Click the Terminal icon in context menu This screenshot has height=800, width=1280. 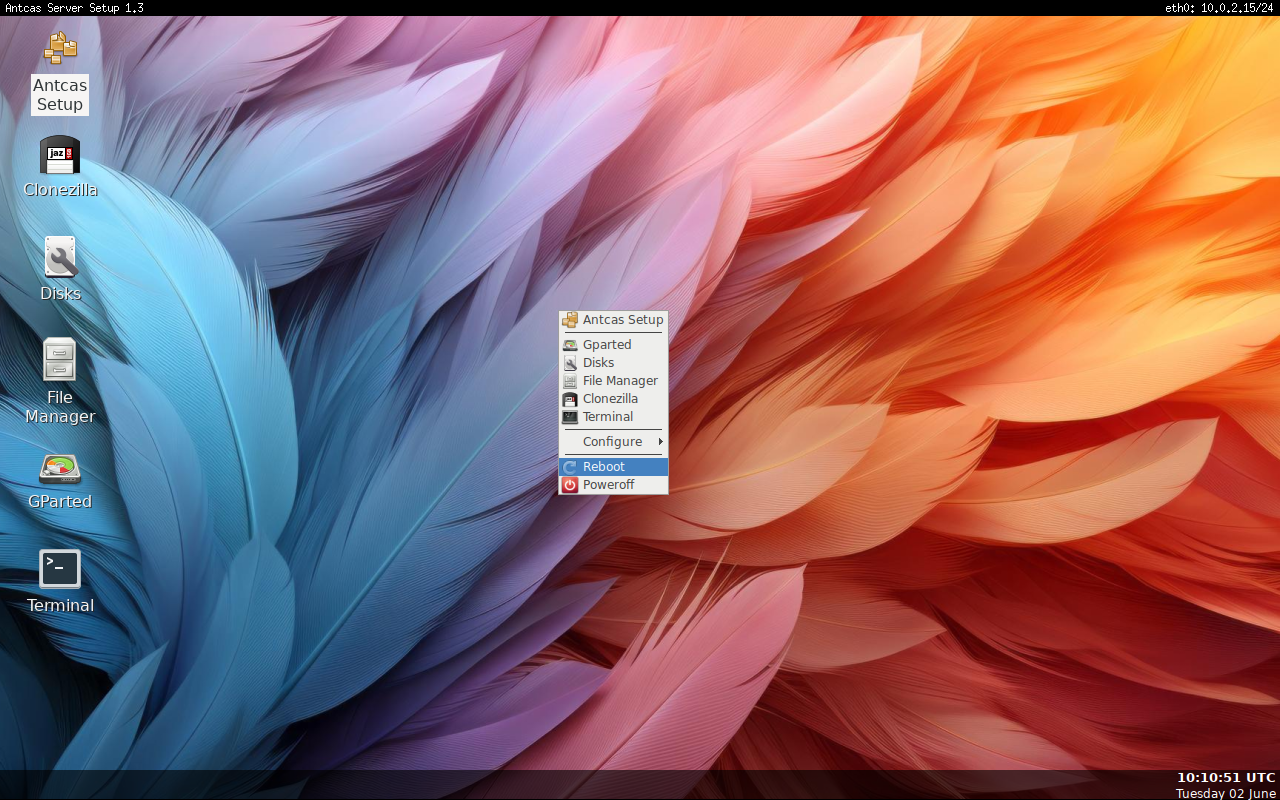[x=570, y=417]
